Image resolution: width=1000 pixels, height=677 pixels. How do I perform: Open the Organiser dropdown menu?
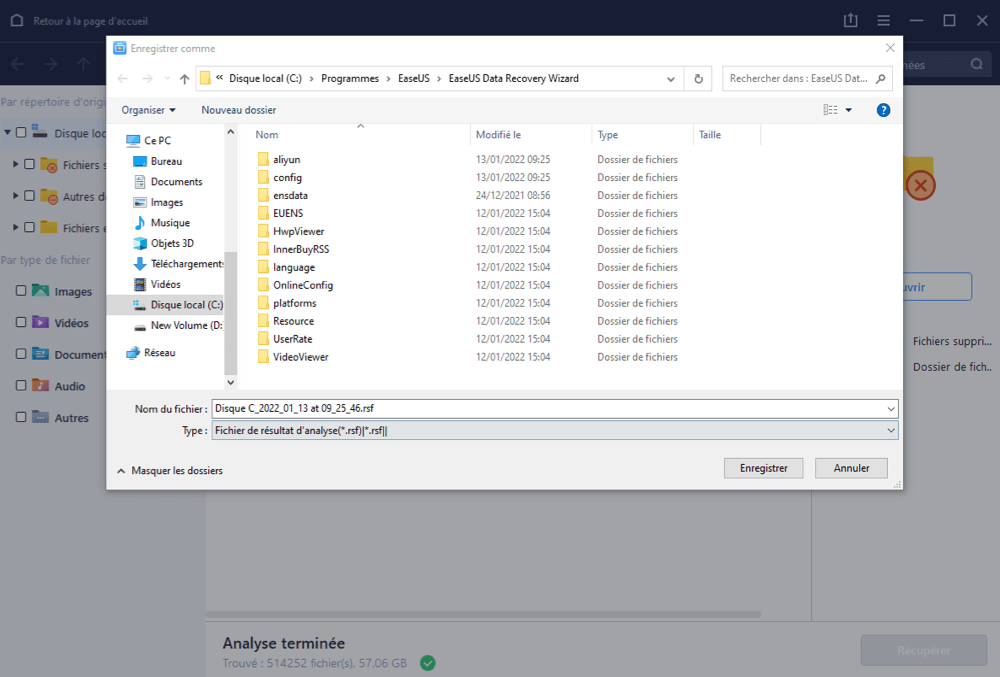[149, 110]
